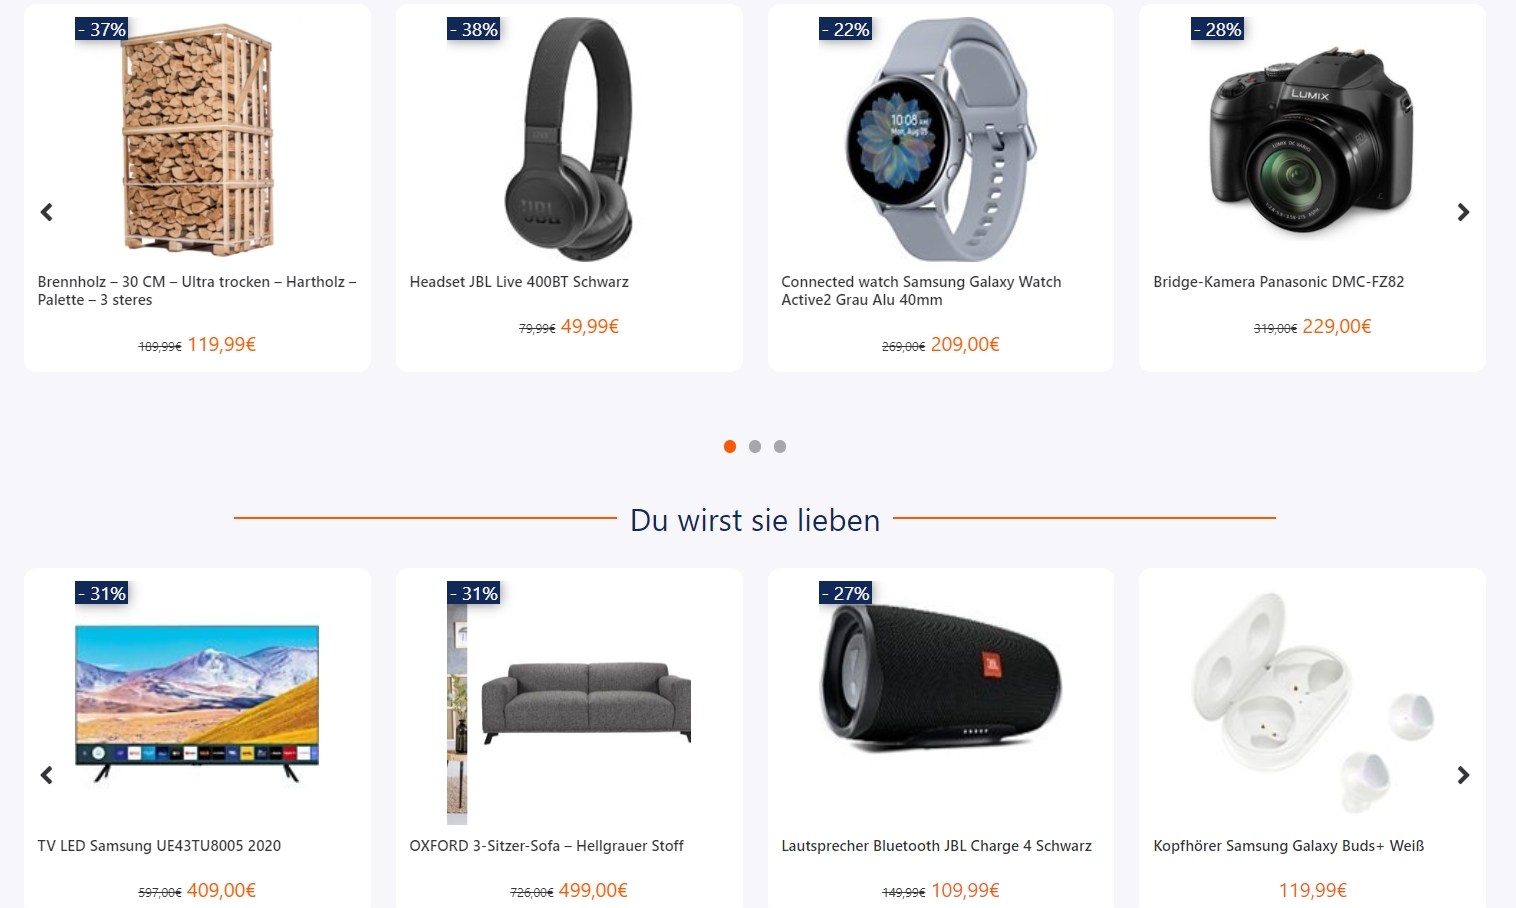The image size is (1516, 908).
Task: Follow 'TV LED Samsung UE43TU8005 2020' link
Action: [159, 846]
